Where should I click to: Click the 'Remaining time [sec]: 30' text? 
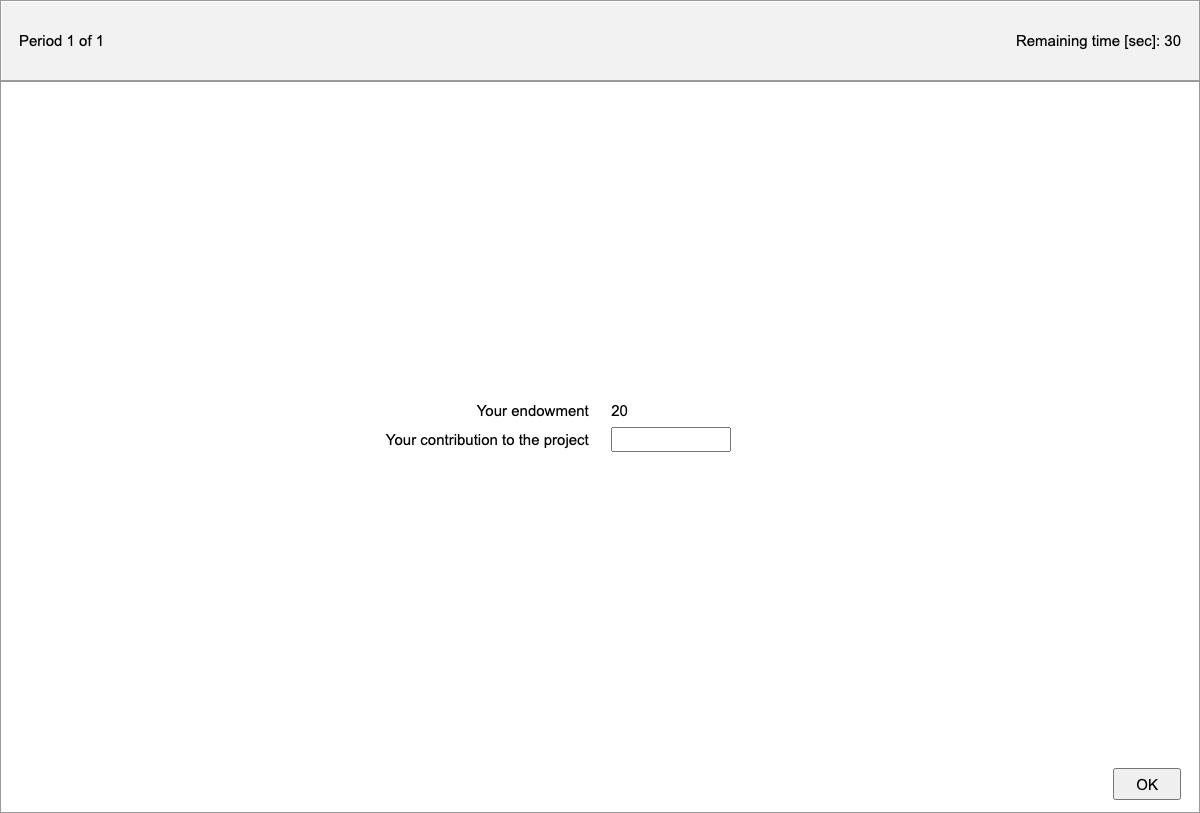pyautogui.click(x=1098, y=41)
